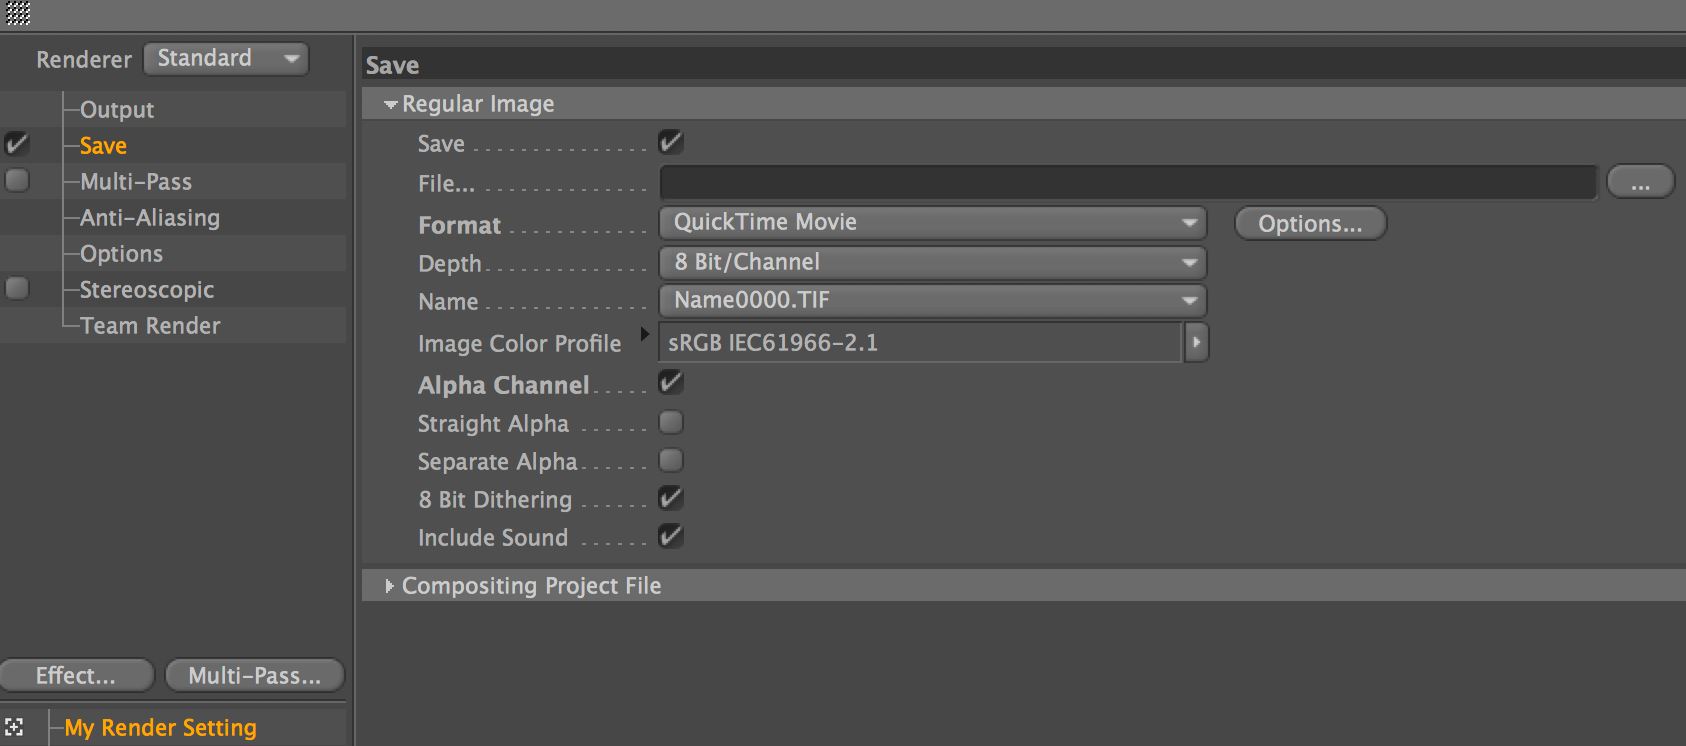This screenshot has width=1686, height=746.
Task: Enable the Straight Alpha option
Action: [x=671, y=422]
